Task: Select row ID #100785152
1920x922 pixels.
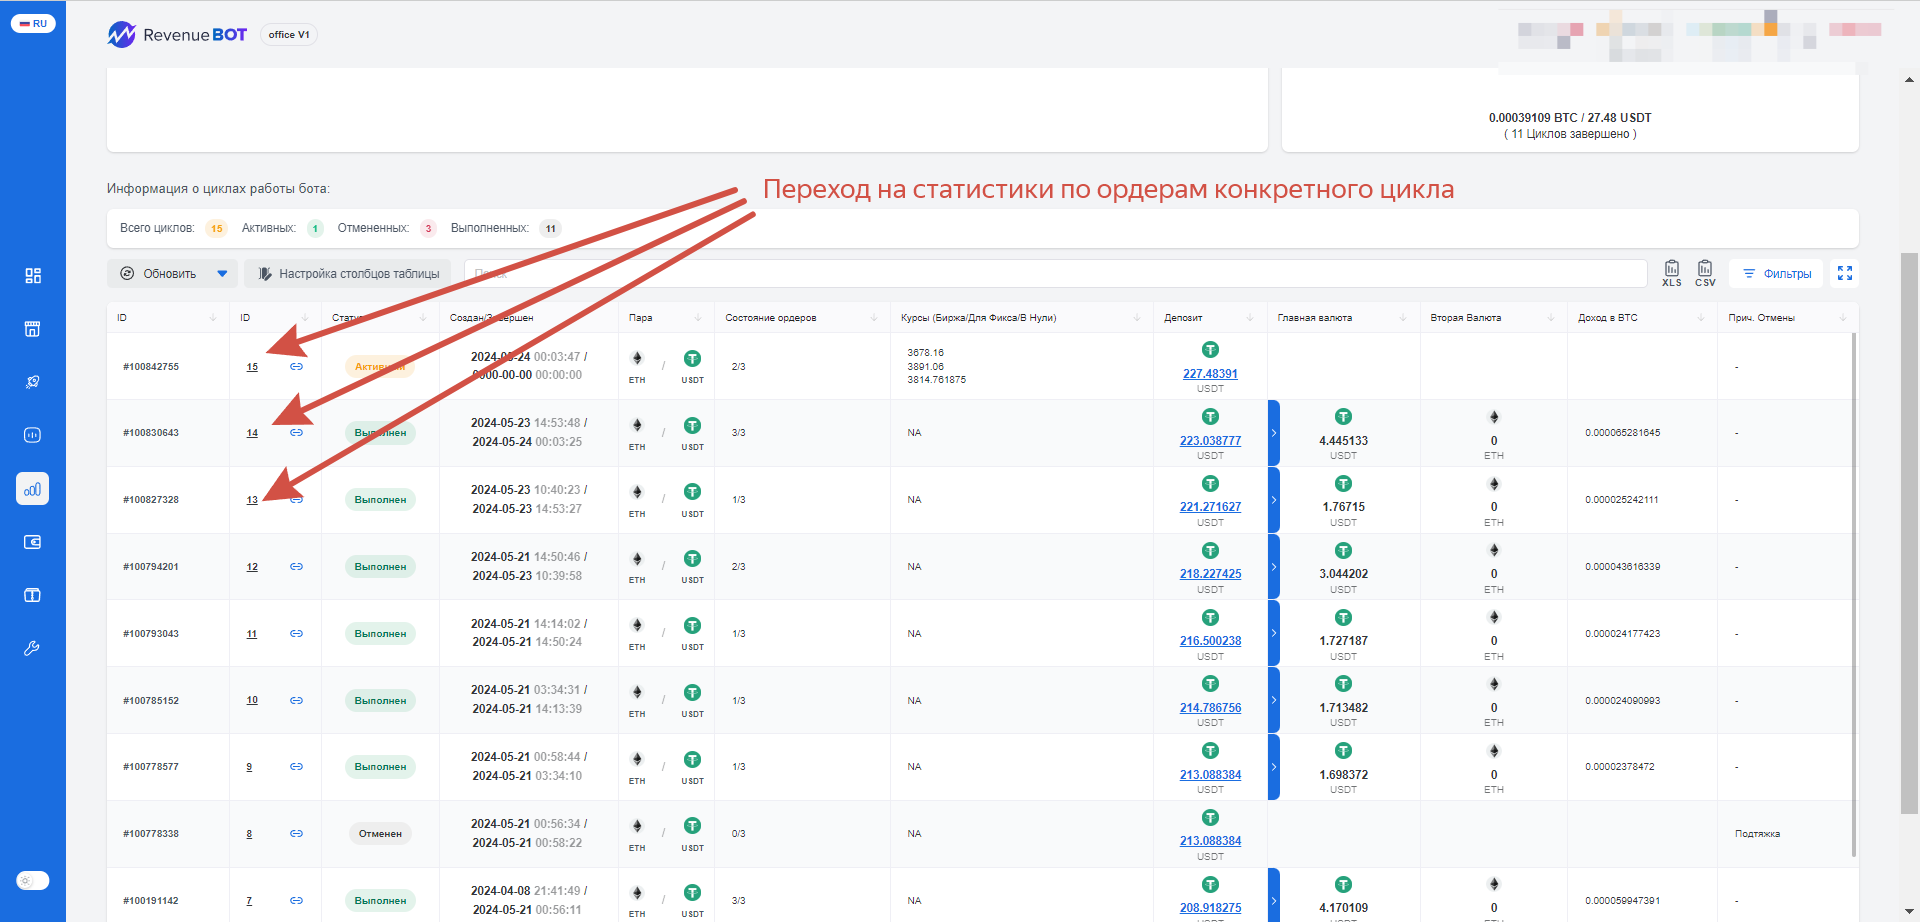Action: 151,701
